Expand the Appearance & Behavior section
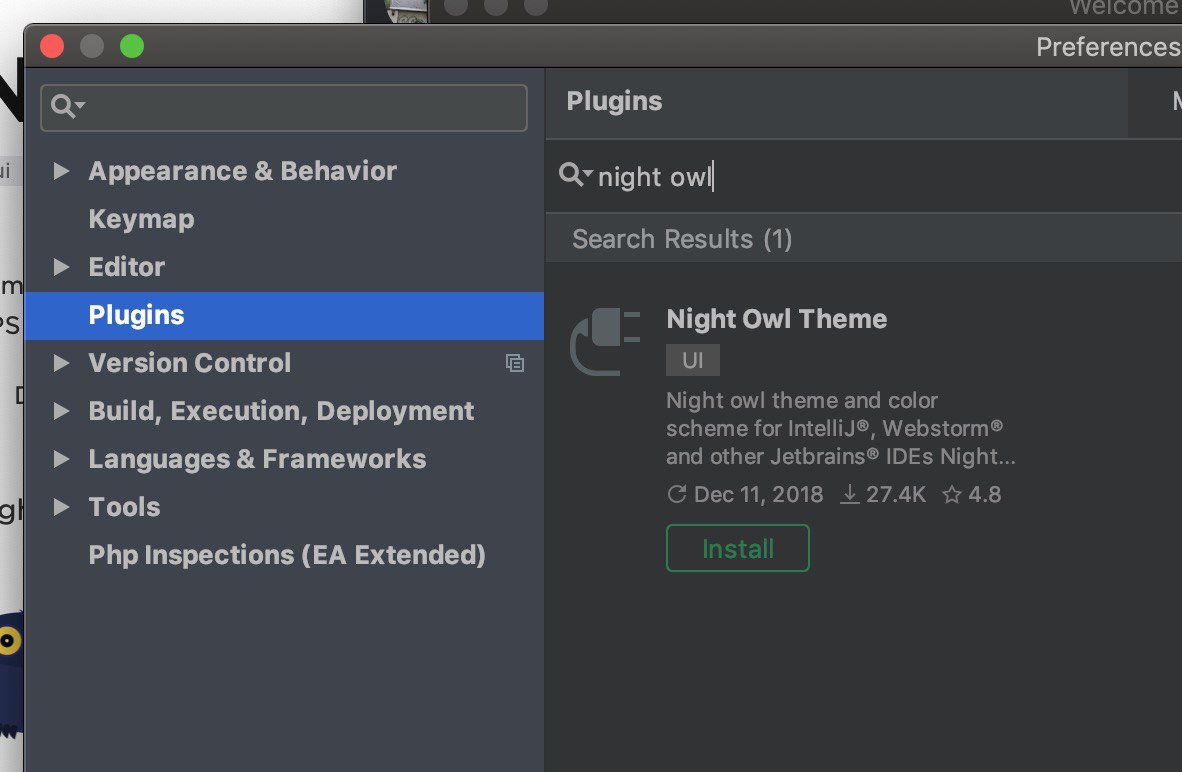Viewport: 1182px width, 772px height. pos(61,171)
